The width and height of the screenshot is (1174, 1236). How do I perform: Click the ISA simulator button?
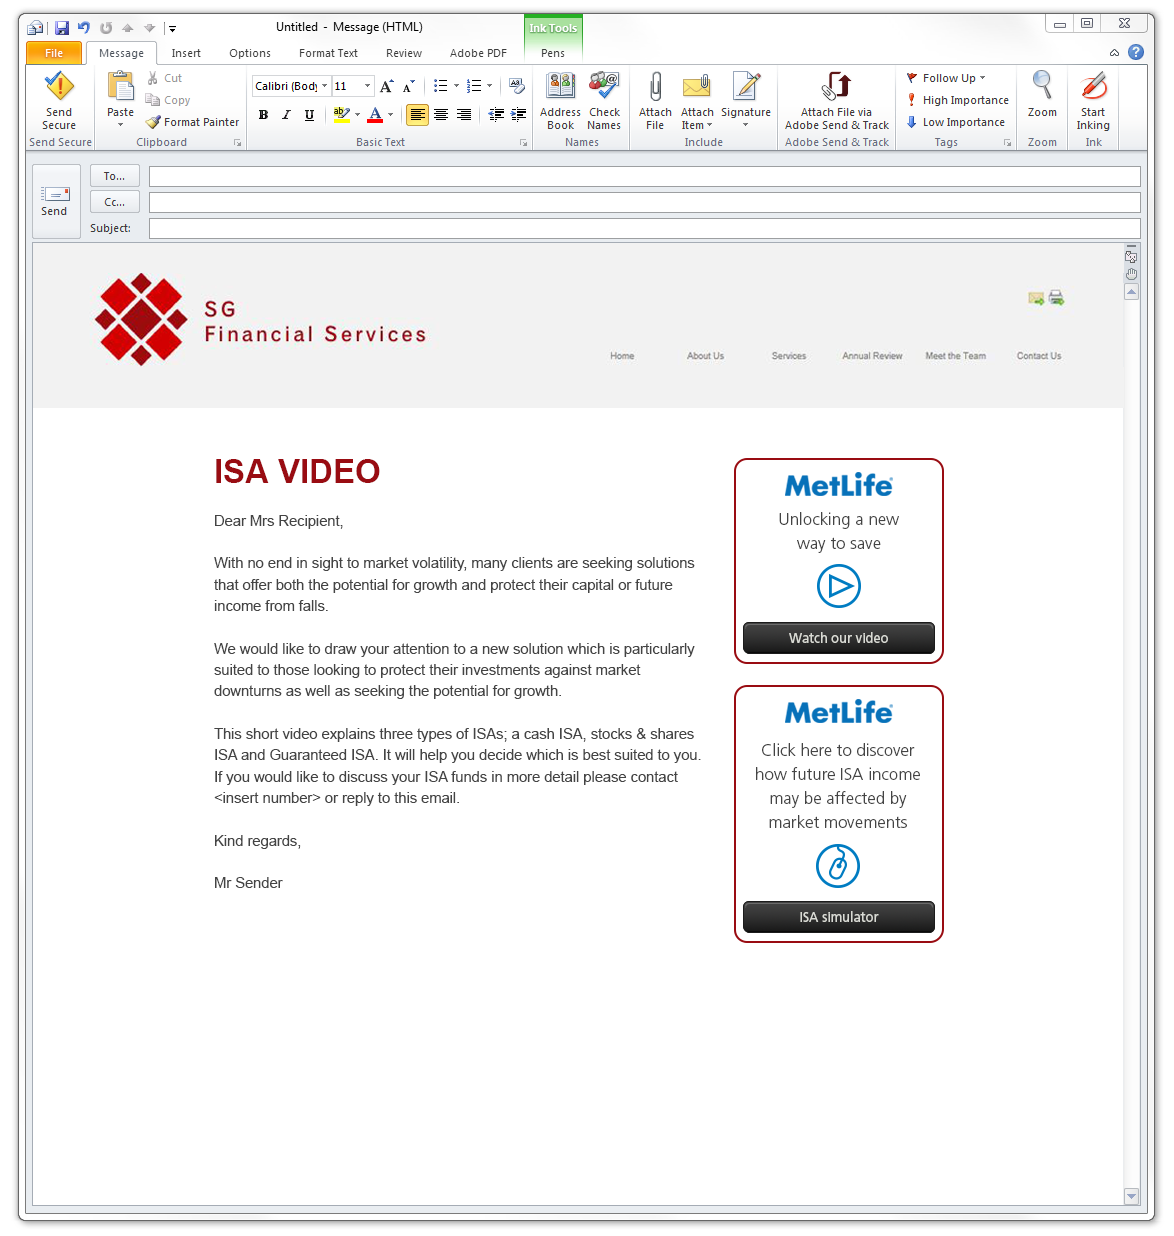[839, 917]
